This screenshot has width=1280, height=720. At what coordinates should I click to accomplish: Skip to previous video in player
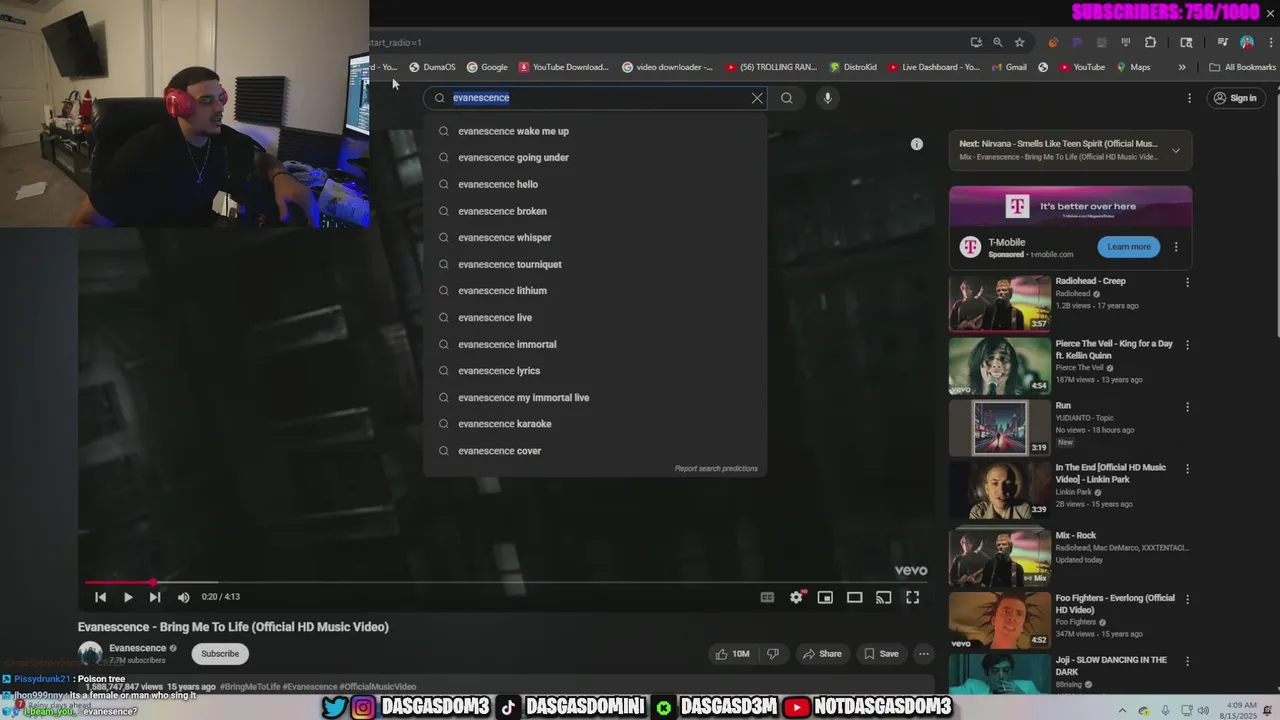100,597
